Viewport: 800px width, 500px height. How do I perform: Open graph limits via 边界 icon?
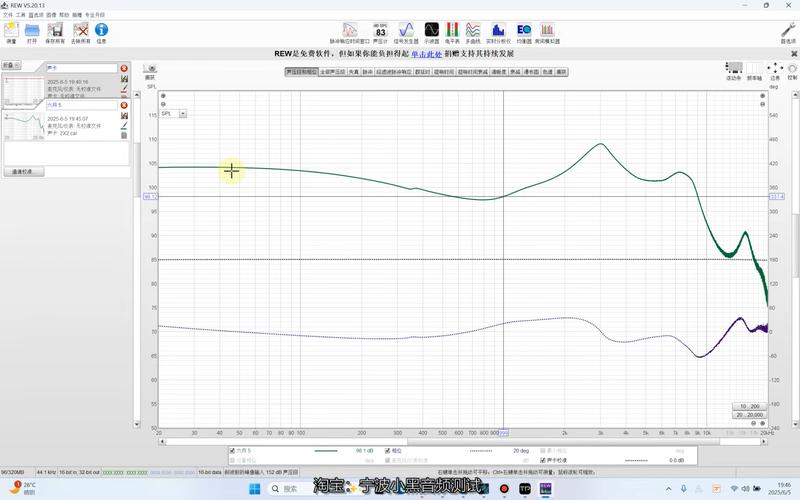point(775,71)
